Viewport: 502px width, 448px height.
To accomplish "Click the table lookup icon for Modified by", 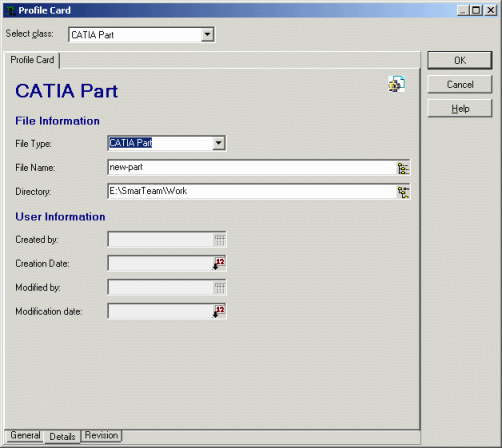I will [x=219, y=288].
